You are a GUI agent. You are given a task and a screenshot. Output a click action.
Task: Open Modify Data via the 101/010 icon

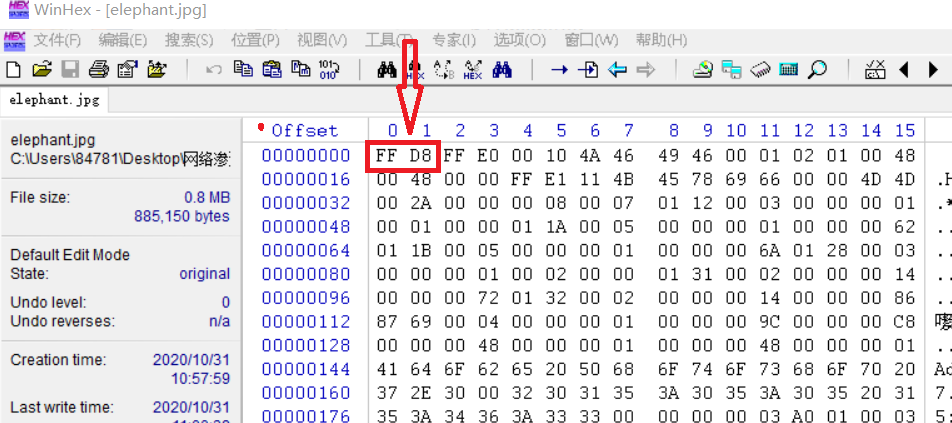329,69
